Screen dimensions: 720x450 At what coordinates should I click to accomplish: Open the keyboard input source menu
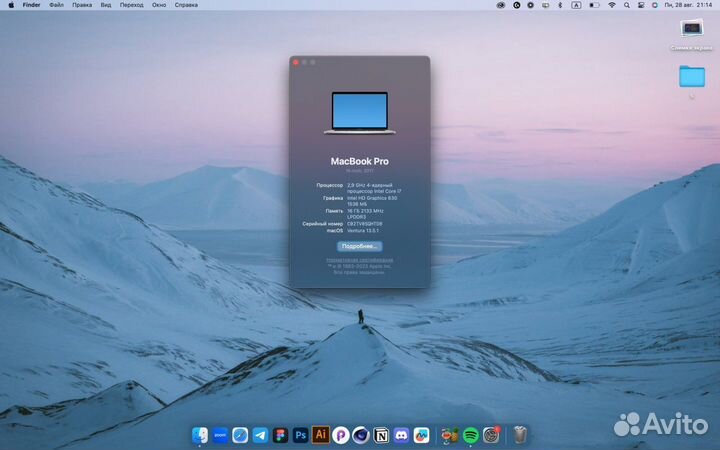click(576, 5)
